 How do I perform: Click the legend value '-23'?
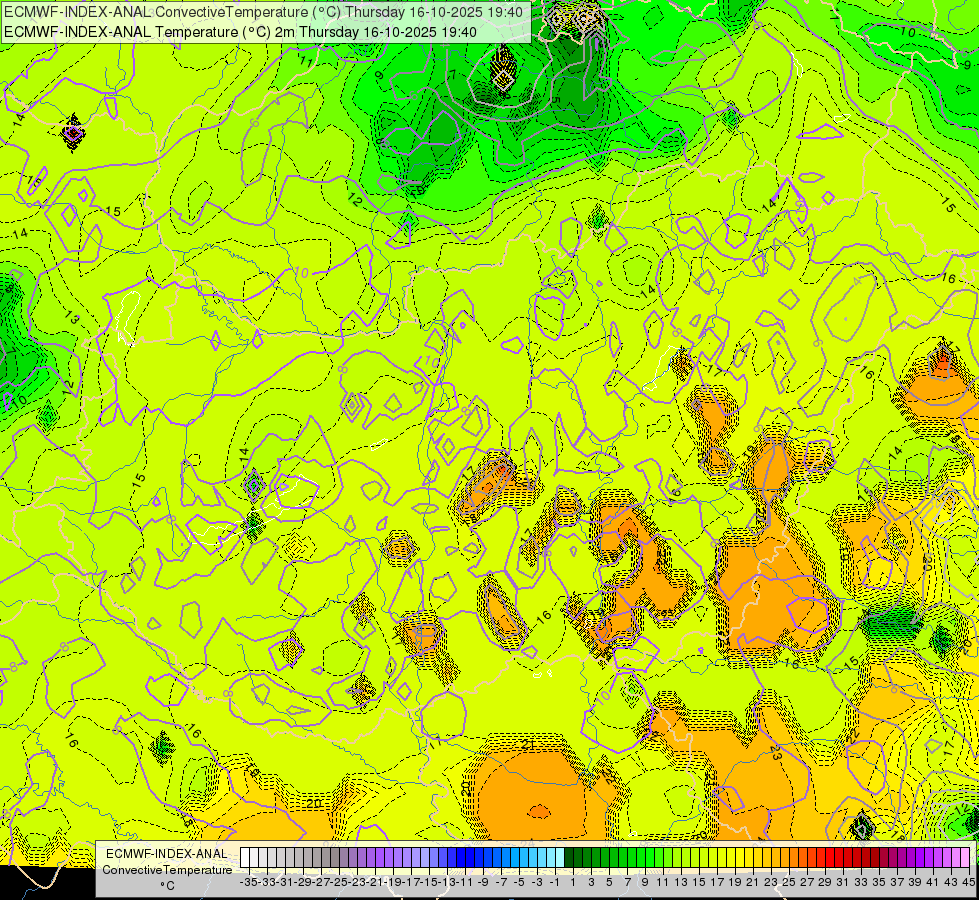point(357,882)
